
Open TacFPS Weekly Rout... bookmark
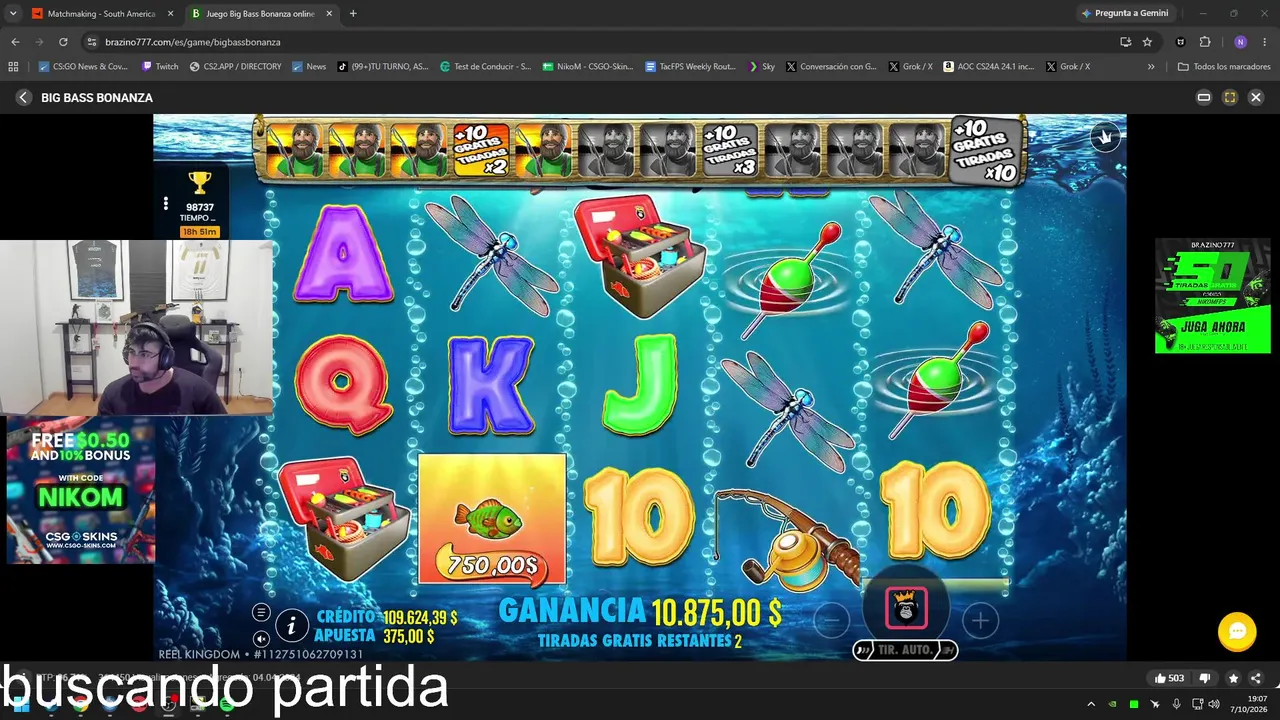(690, 66)
